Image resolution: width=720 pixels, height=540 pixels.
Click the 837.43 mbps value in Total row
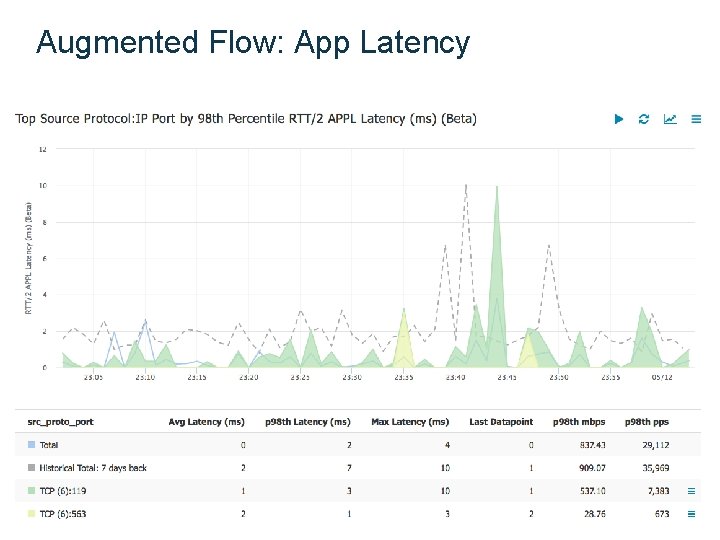point(592,445)
